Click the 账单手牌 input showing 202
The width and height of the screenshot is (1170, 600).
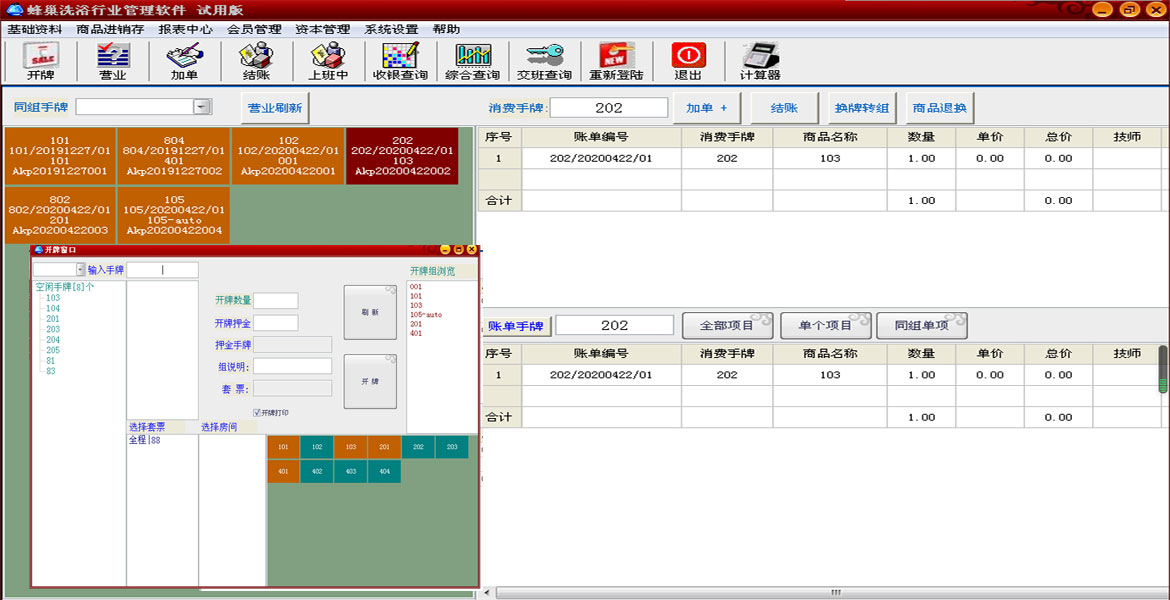[x=615, y=325]
